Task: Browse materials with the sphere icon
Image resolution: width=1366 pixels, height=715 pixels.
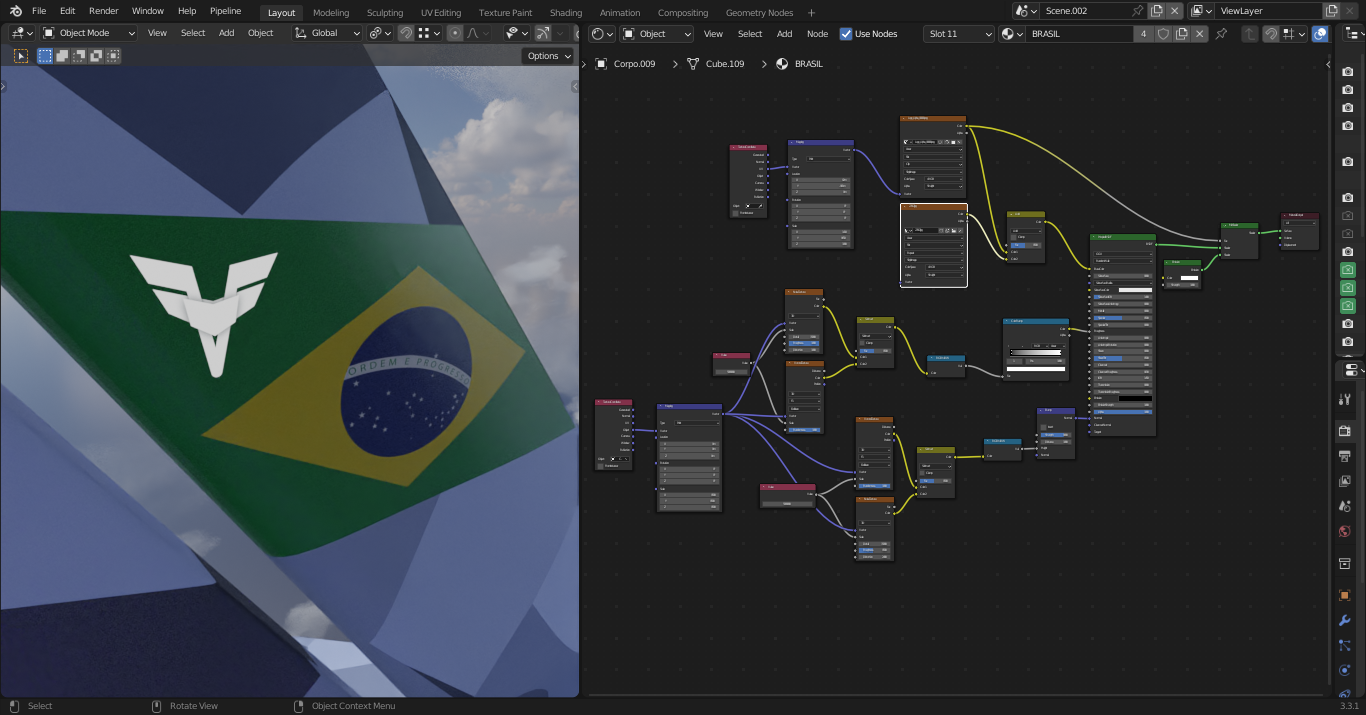Action: [1013, 34]
